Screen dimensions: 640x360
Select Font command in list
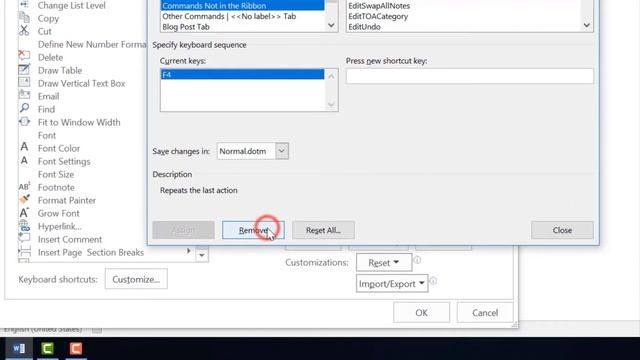tap(47, 135)
